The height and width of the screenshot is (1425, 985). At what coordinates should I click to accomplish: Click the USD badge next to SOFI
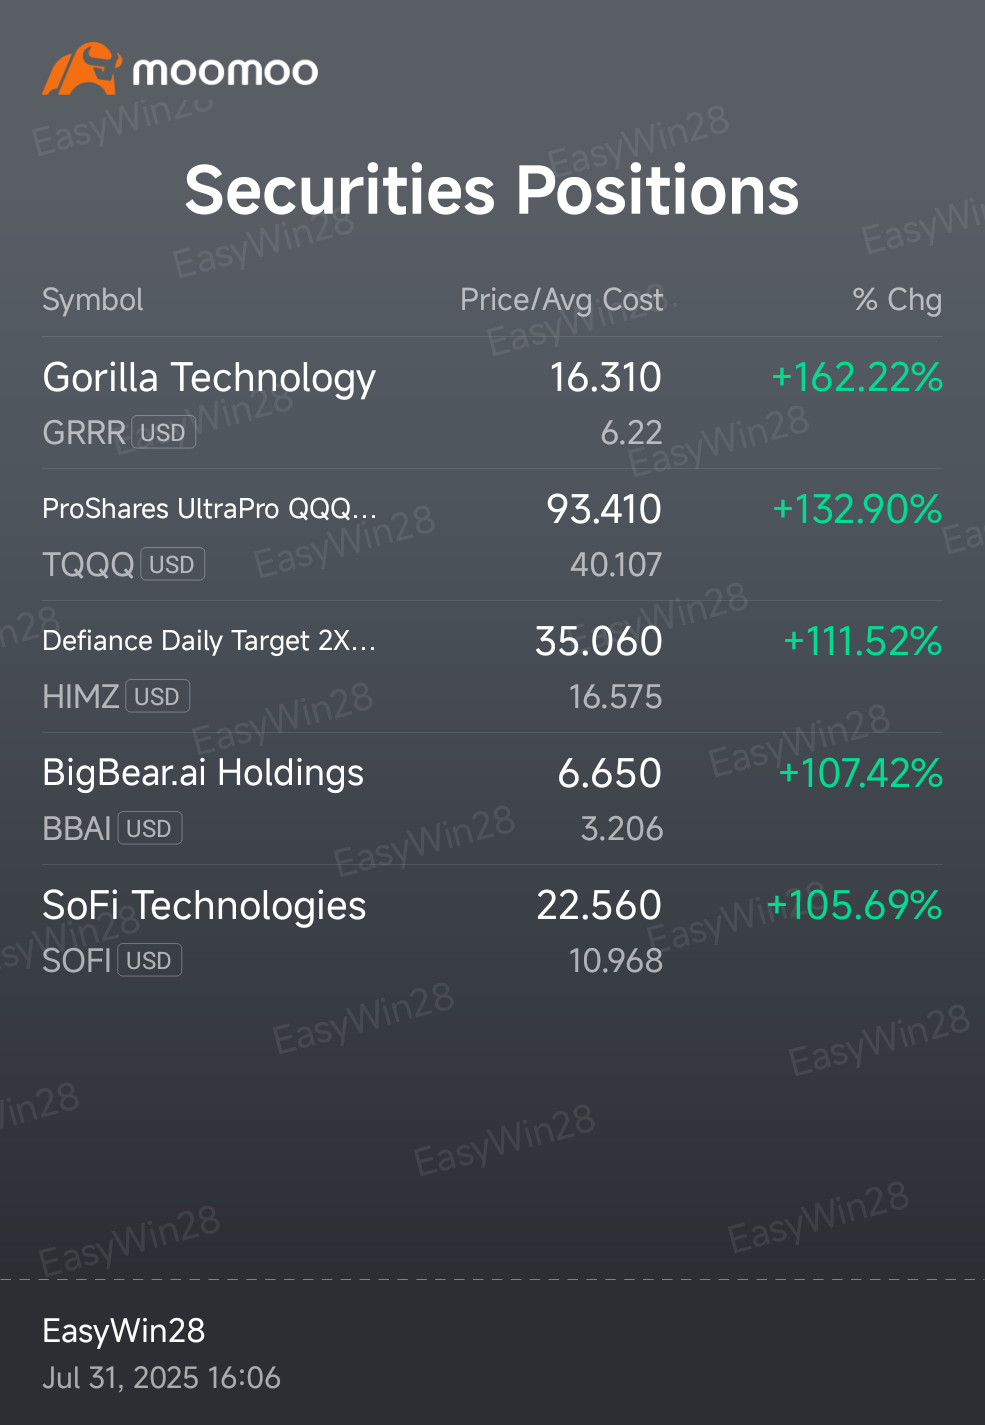150,961
